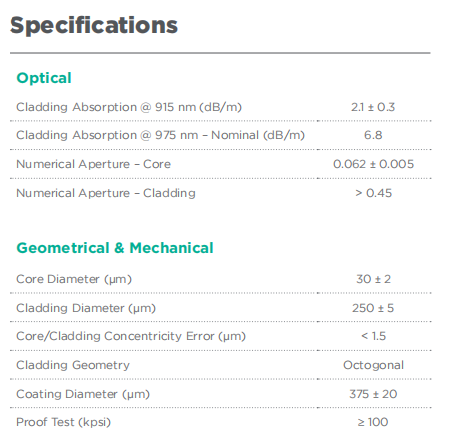The image size is (464, 437).
Task: Select the 6.8 absorption value
Action: point(373,135)
